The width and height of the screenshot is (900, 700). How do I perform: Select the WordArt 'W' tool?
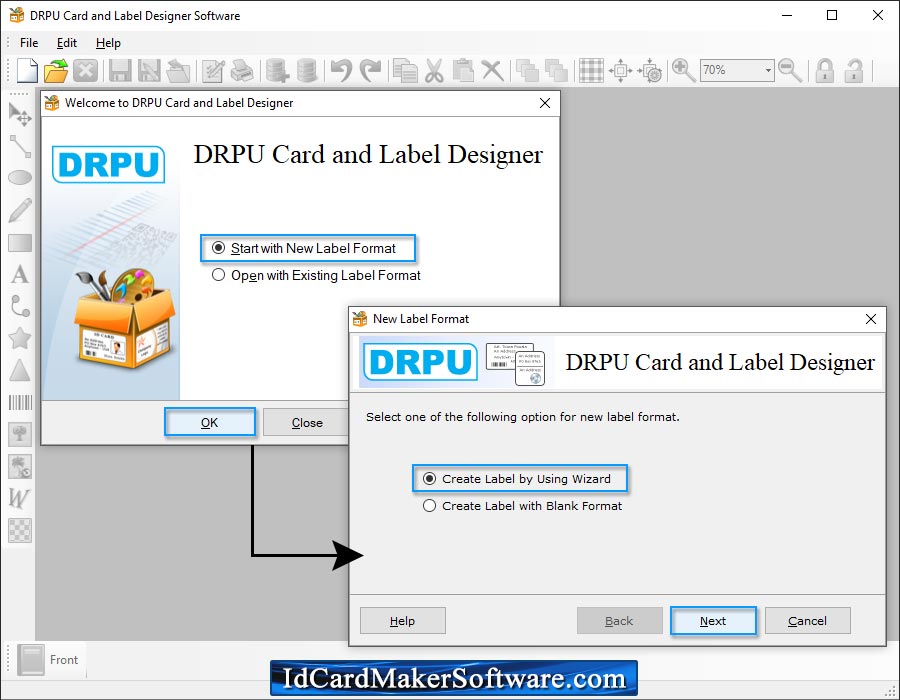coord(19,498)
